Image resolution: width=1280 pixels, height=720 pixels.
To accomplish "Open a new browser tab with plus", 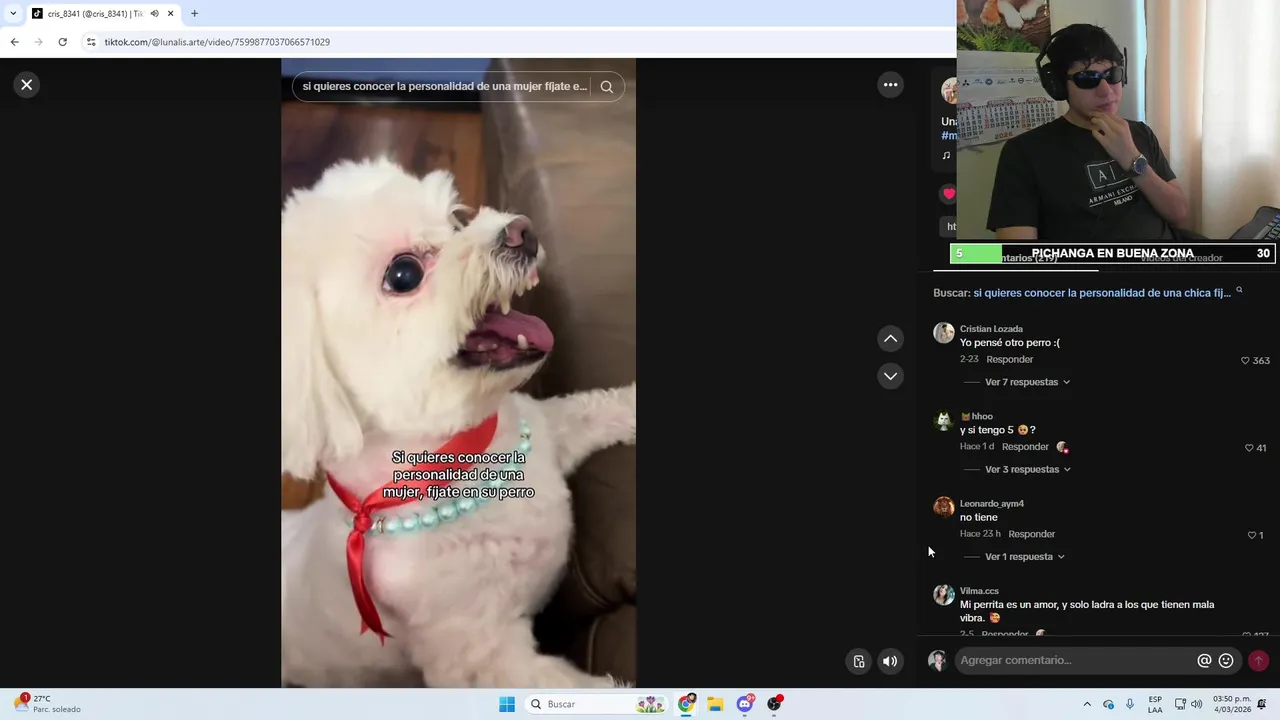I will pyautogui.click(x=194, y=14).
